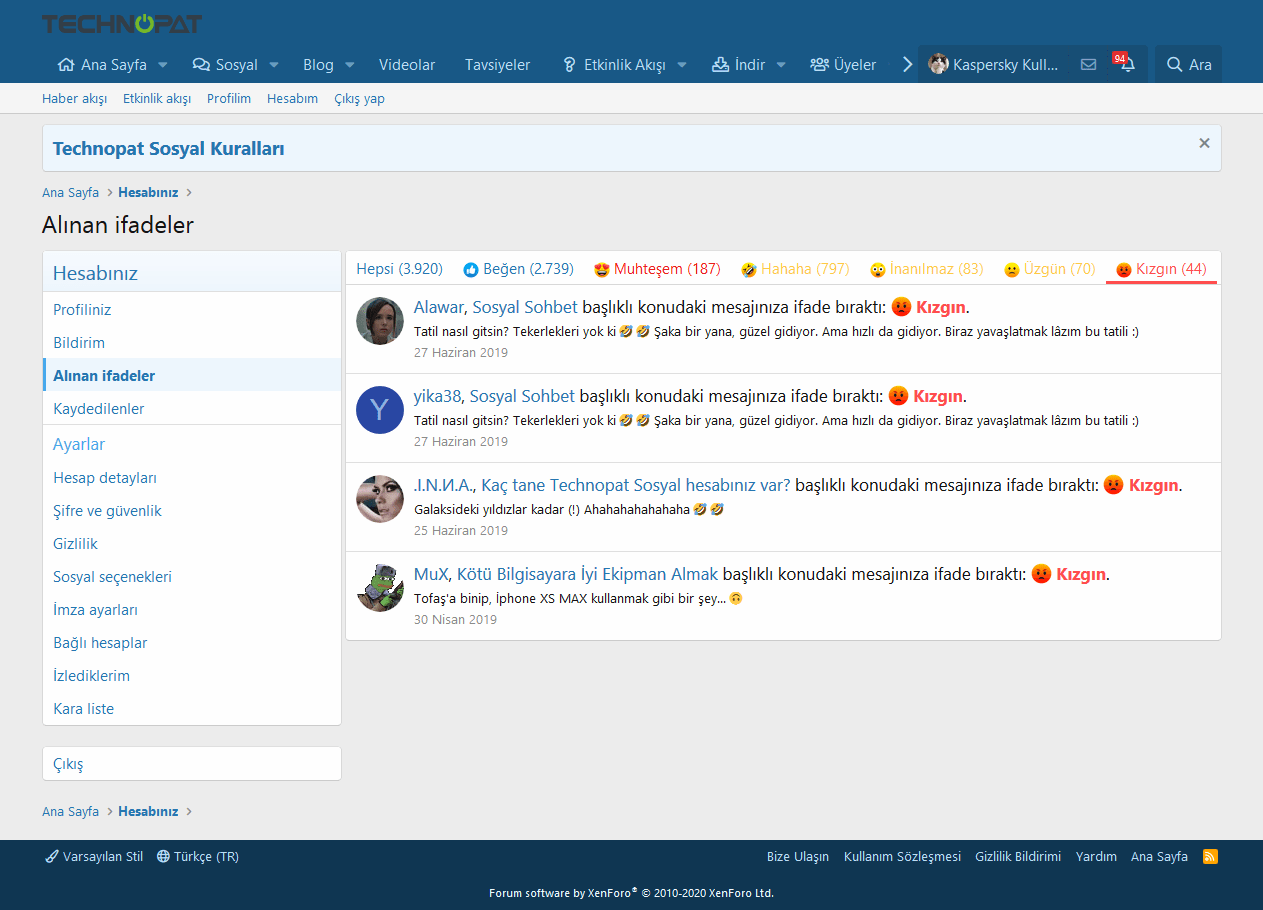This screenshot has height=910, width=1263.
Task: Open Profilim link
Action: coord(229,98)
